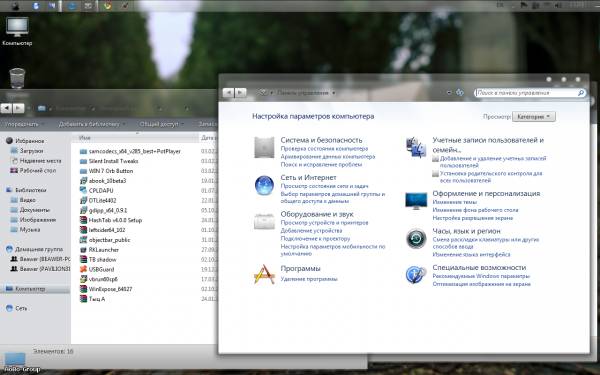Open the Корзина recycle bin desktop icon

pyautogui.click(x=17, y=78)
